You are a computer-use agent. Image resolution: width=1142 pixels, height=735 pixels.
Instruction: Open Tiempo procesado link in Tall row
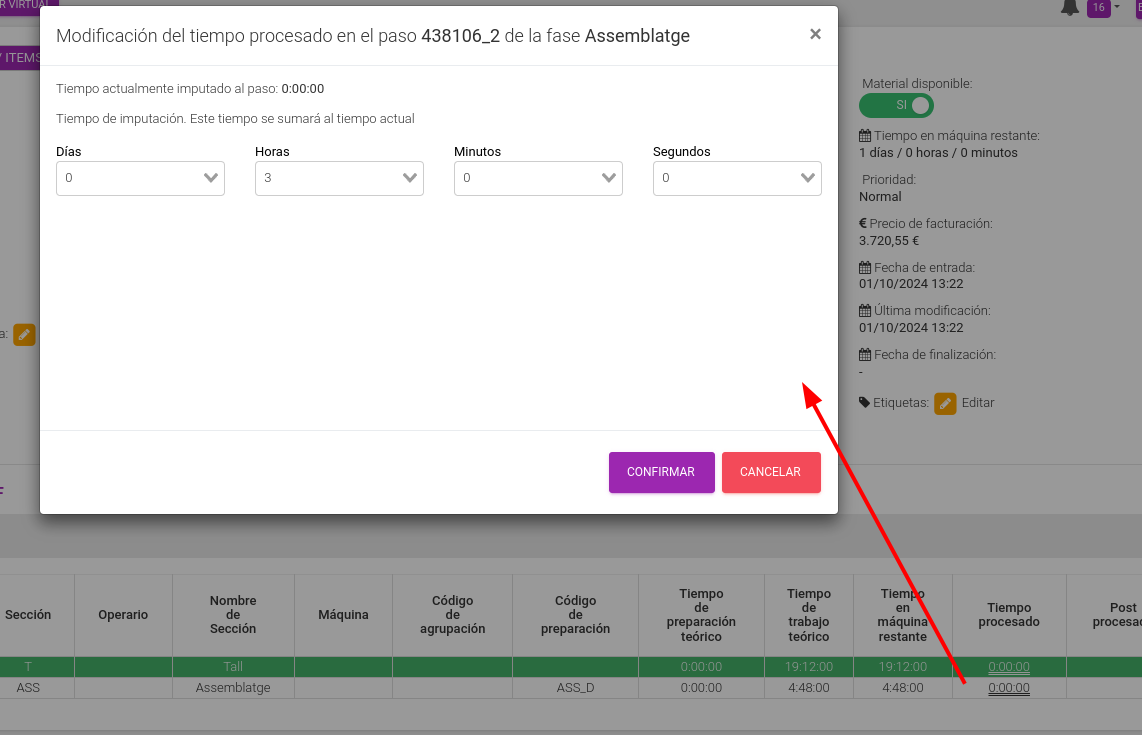[x=1009, y=667]
